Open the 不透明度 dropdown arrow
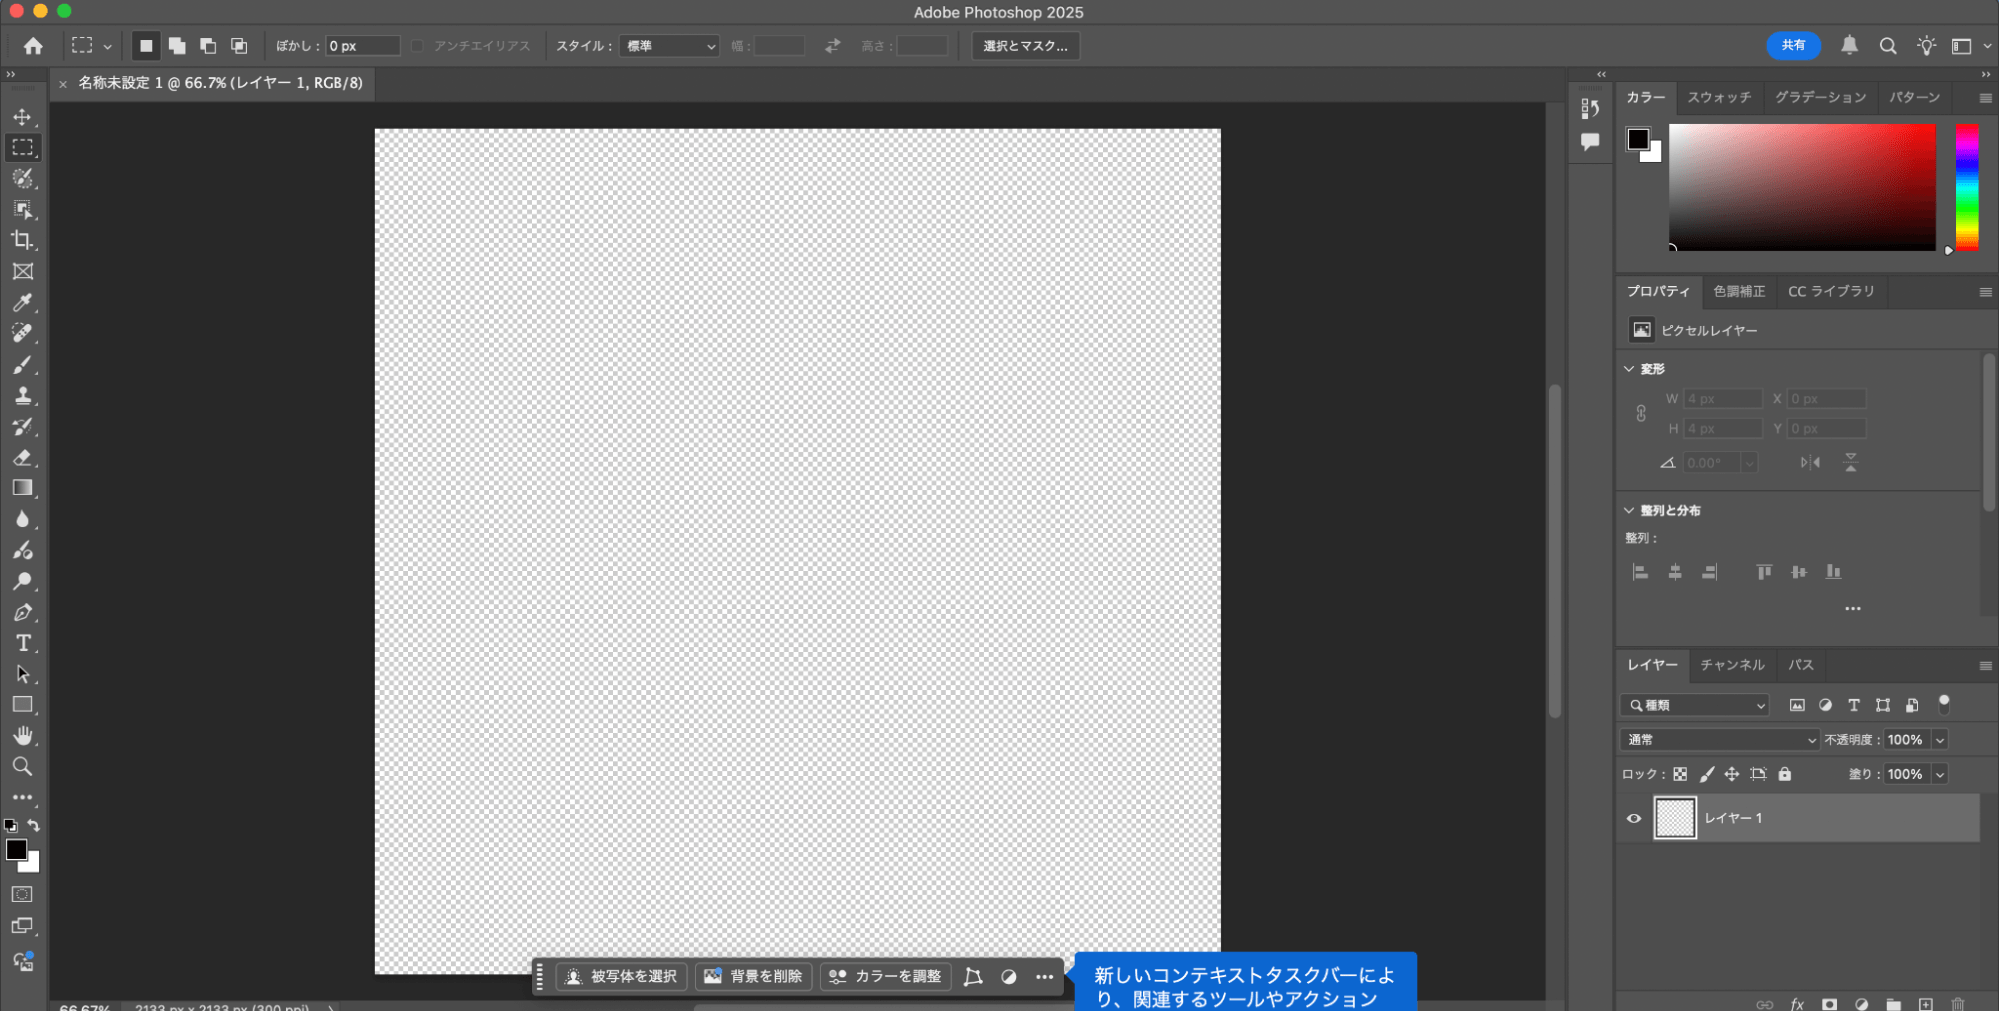Screen dimensions: 1999x1012 pyautogui.click(x=1940, y=740)
